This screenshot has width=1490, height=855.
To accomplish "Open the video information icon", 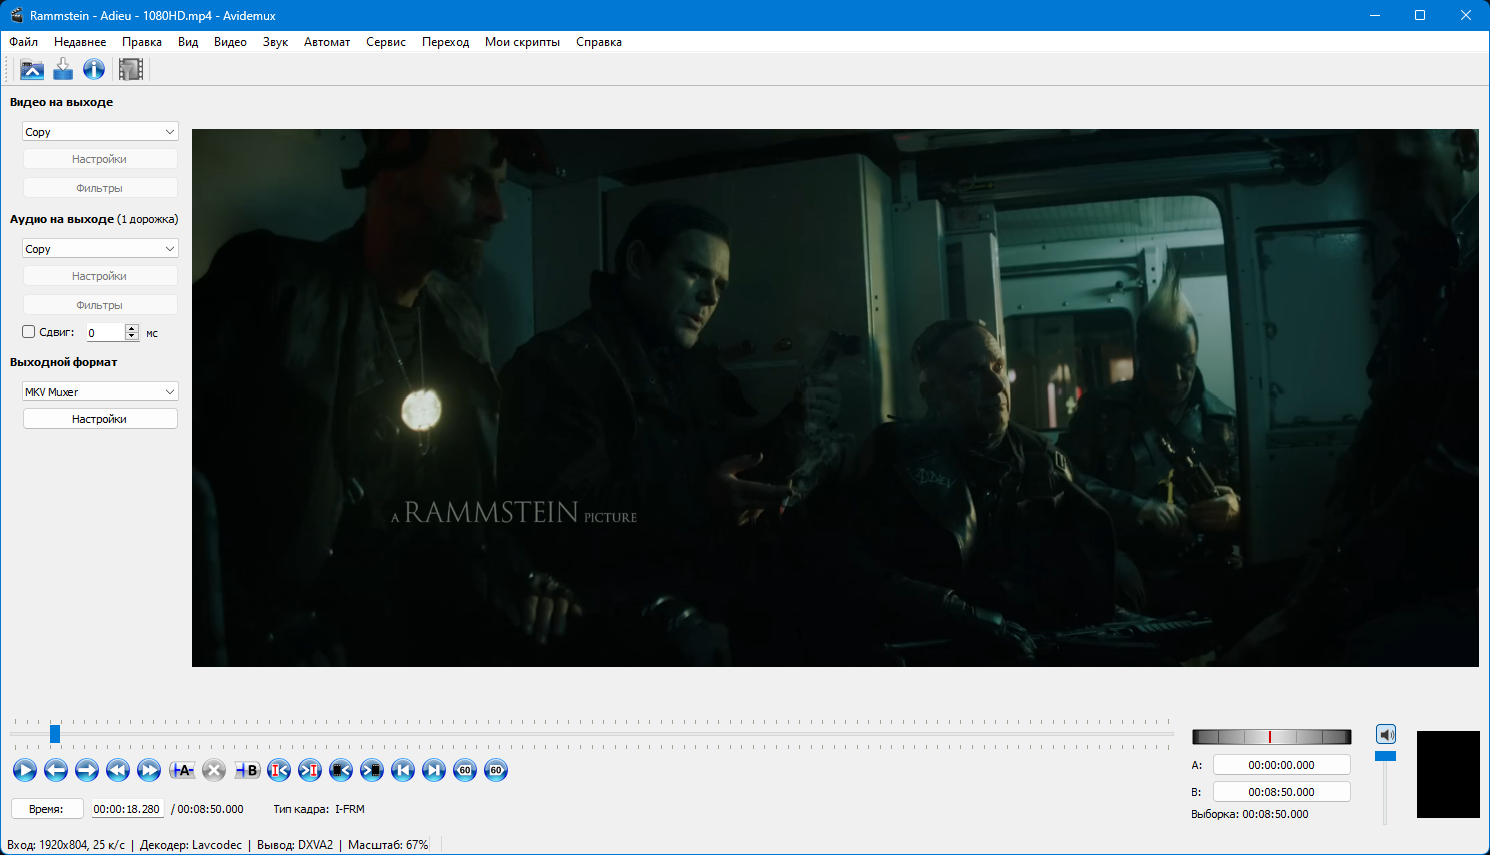I will (94, 69).
